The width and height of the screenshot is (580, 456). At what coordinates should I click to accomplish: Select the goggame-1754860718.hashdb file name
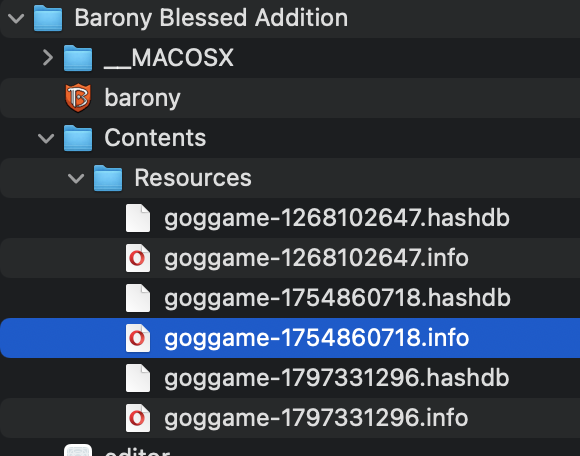pos(337,298)
